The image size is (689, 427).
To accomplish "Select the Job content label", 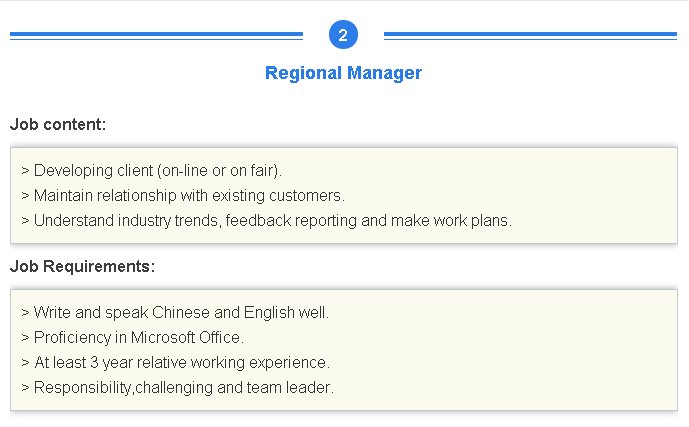I will (58, 124).
